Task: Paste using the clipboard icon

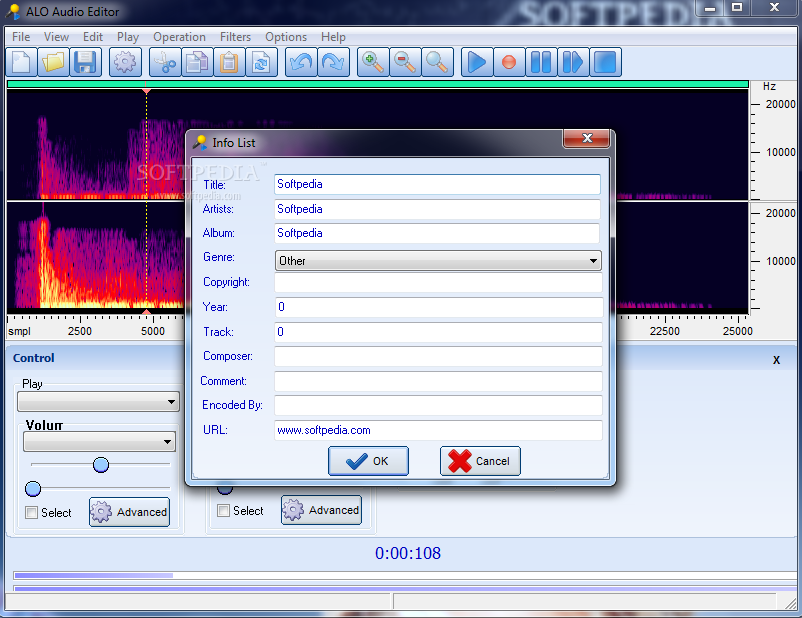Action: coord(229,62)
